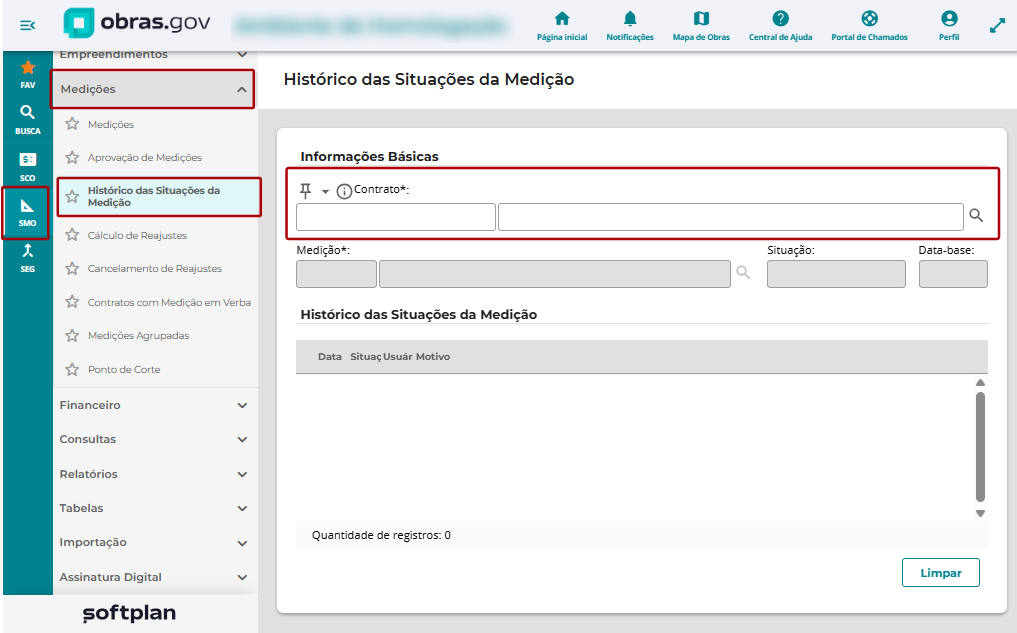Expand the Importação section

[x=155, y=542]
